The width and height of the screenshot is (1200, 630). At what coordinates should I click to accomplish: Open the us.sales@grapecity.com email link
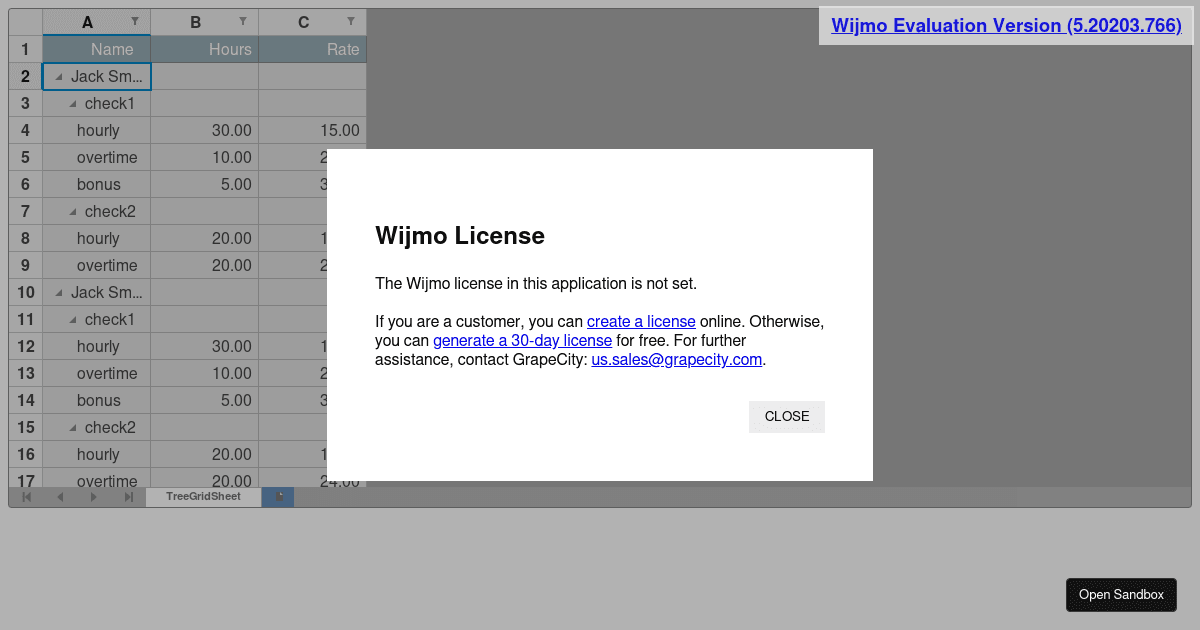677,360
